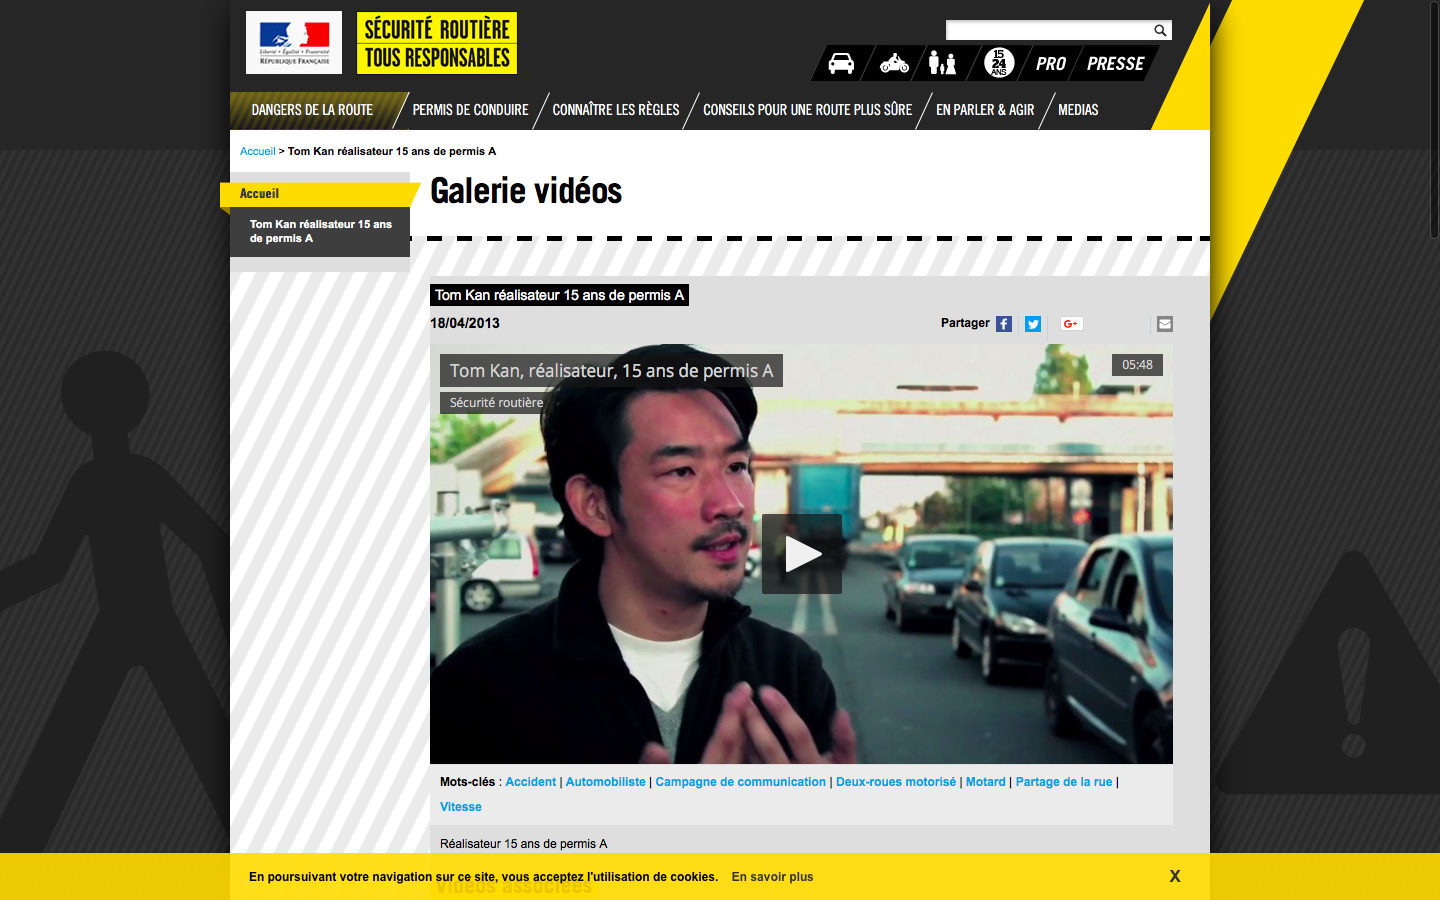Open Permis de conduire menu
Screen dimensions: 1440x900
tap(470, 110)
